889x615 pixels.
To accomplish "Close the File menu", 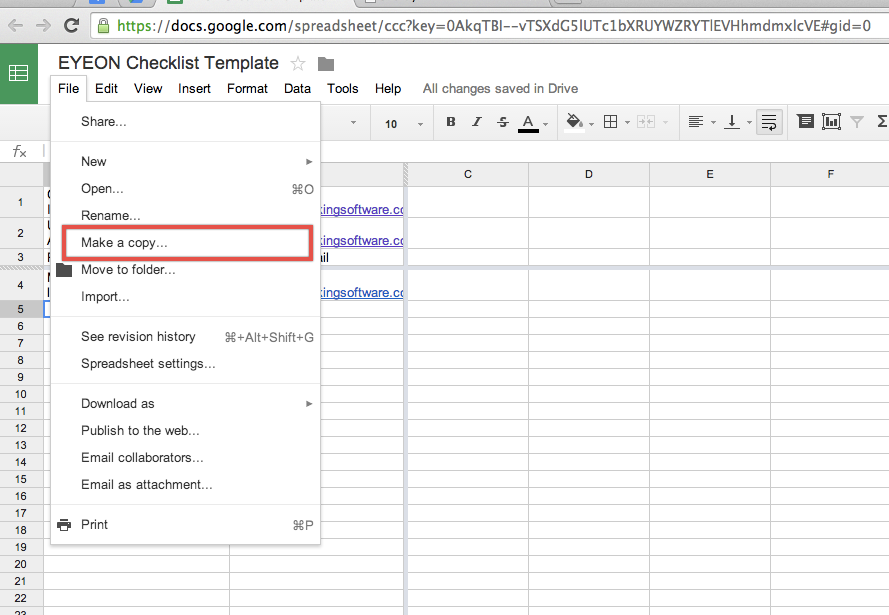I will coord(69,89).
